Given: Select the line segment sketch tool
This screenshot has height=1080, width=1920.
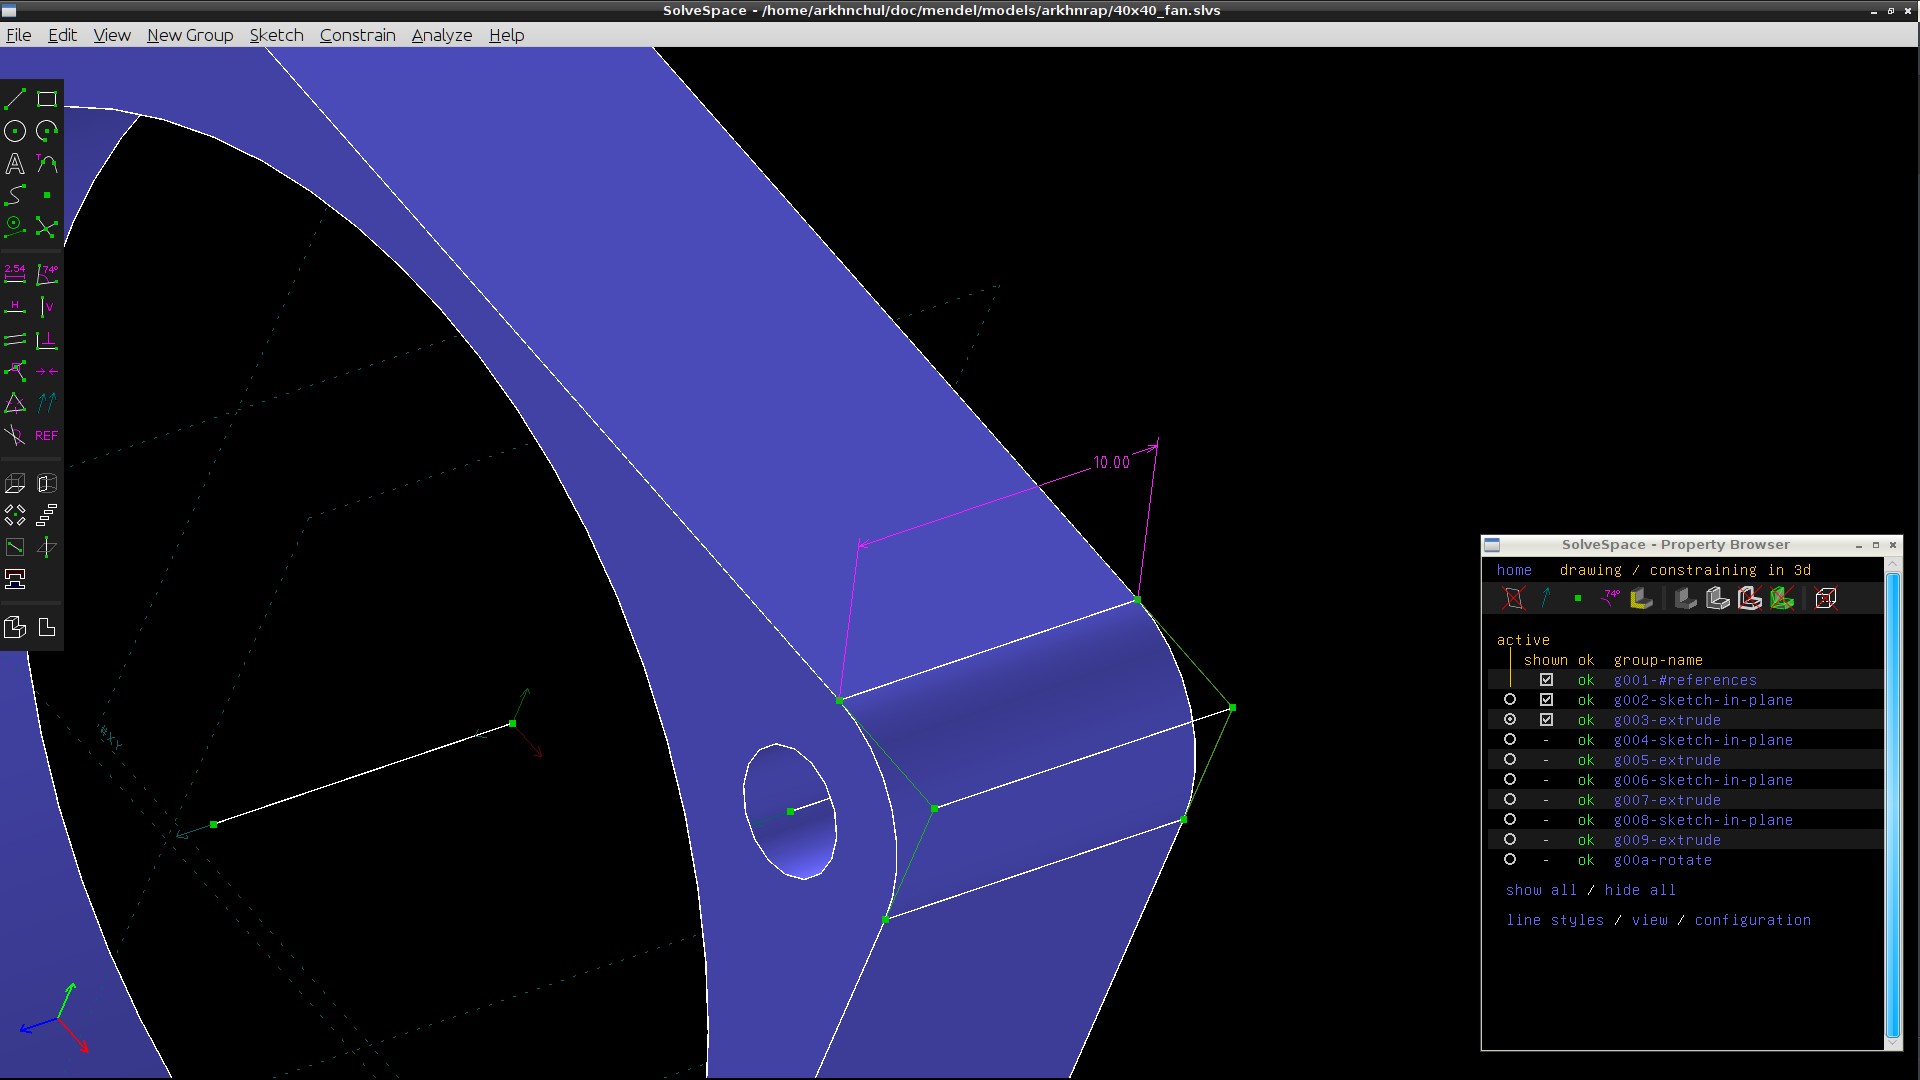Looking at the screenshot, I should pos(15,99).
